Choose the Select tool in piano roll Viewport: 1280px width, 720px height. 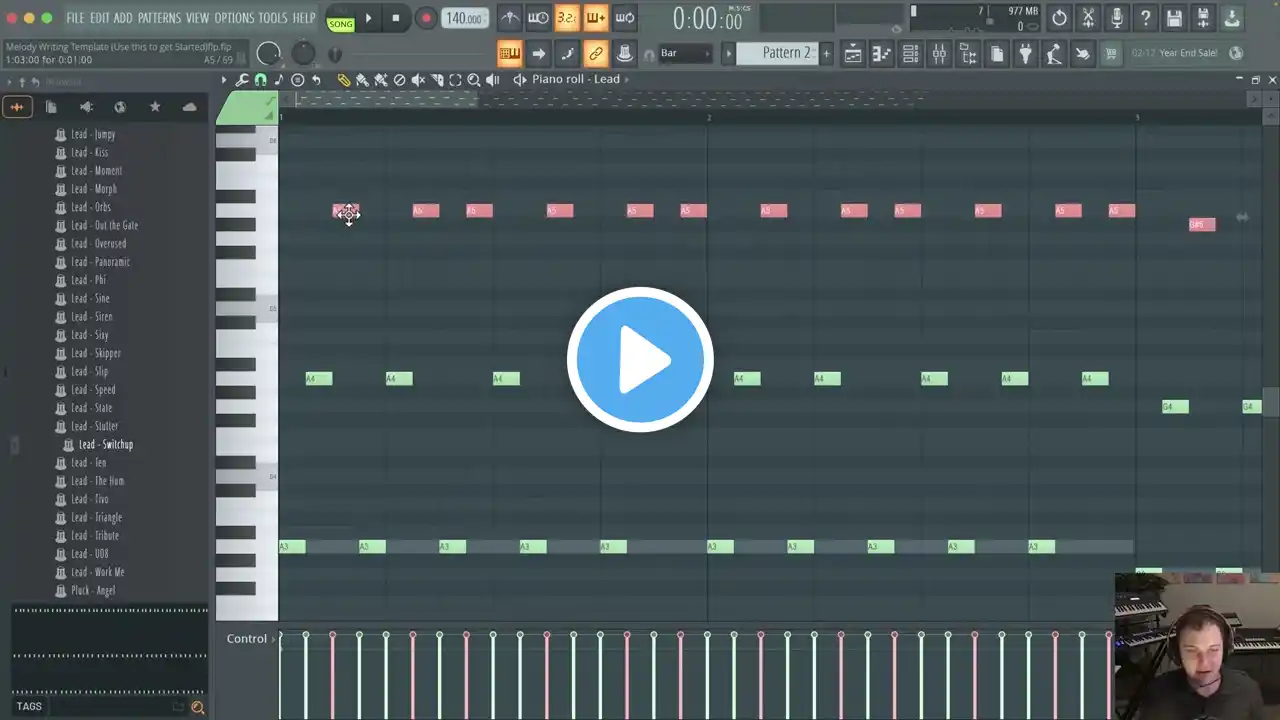[455, 80]
